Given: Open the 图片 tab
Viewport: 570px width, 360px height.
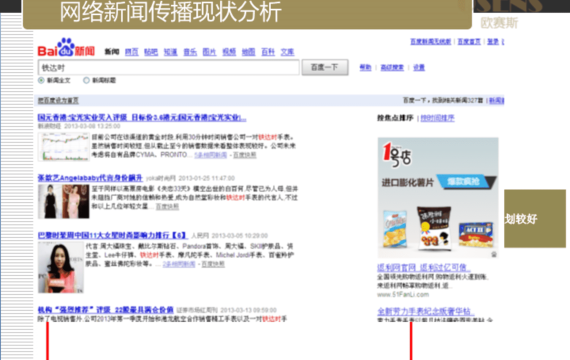Looking at the screenshot, I should pos(209,52).
